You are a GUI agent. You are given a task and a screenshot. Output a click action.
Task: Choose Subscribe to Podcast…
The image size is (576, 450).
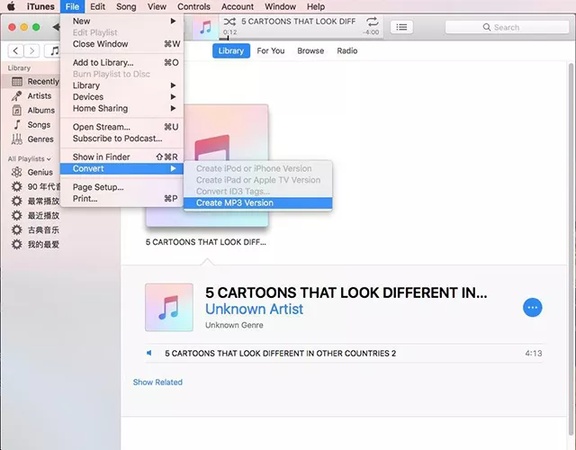coord(122,138)
